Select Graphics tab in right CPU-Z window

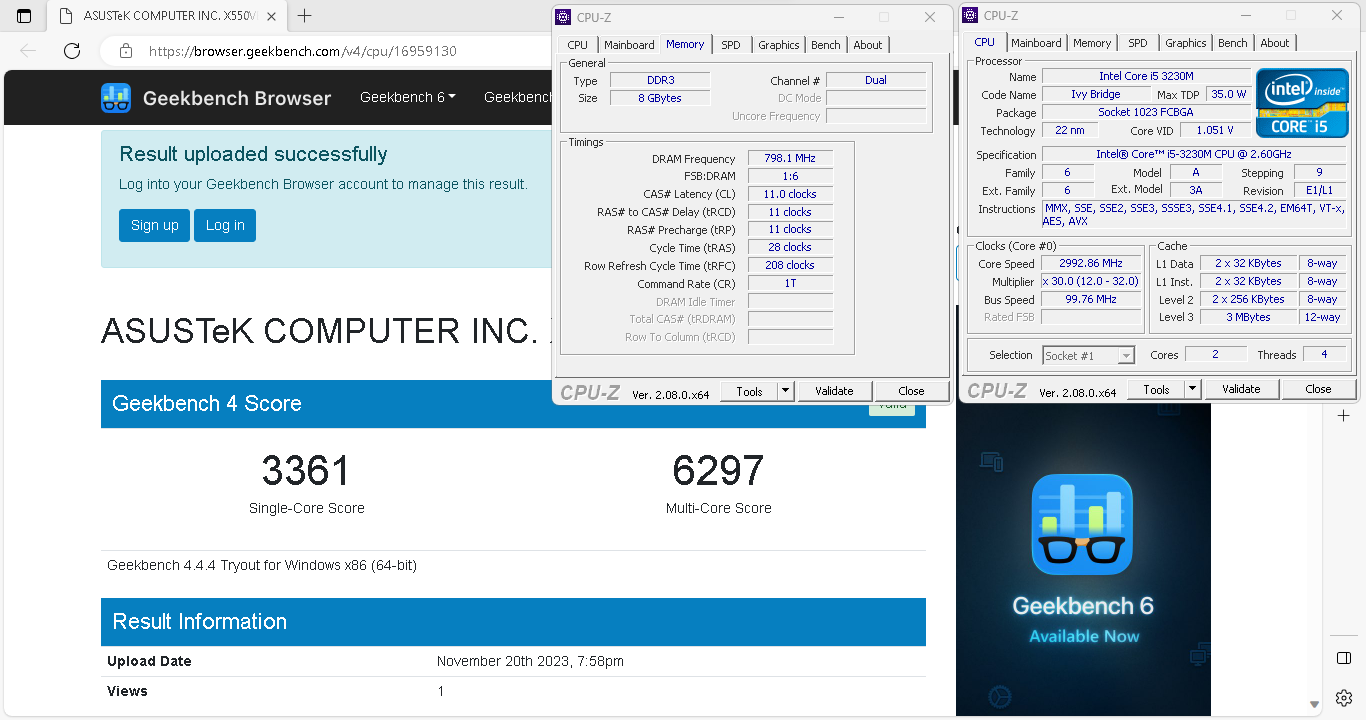[x=1186, y=43]
